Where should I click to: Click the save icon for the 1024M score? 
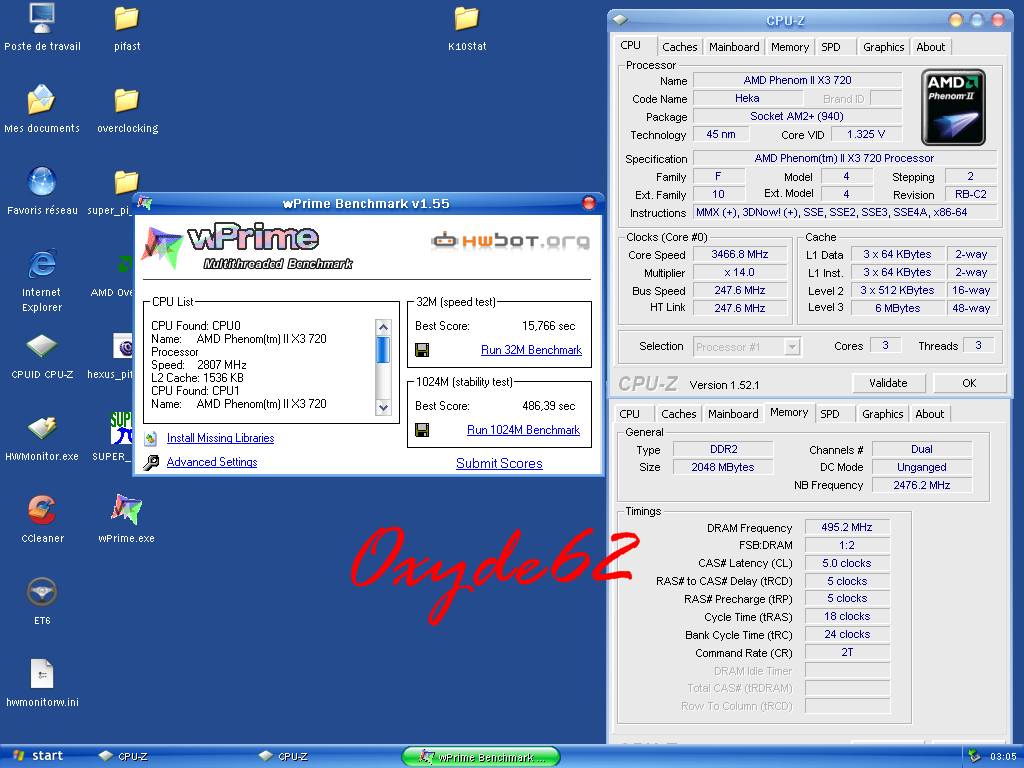[x=422, y=430]
